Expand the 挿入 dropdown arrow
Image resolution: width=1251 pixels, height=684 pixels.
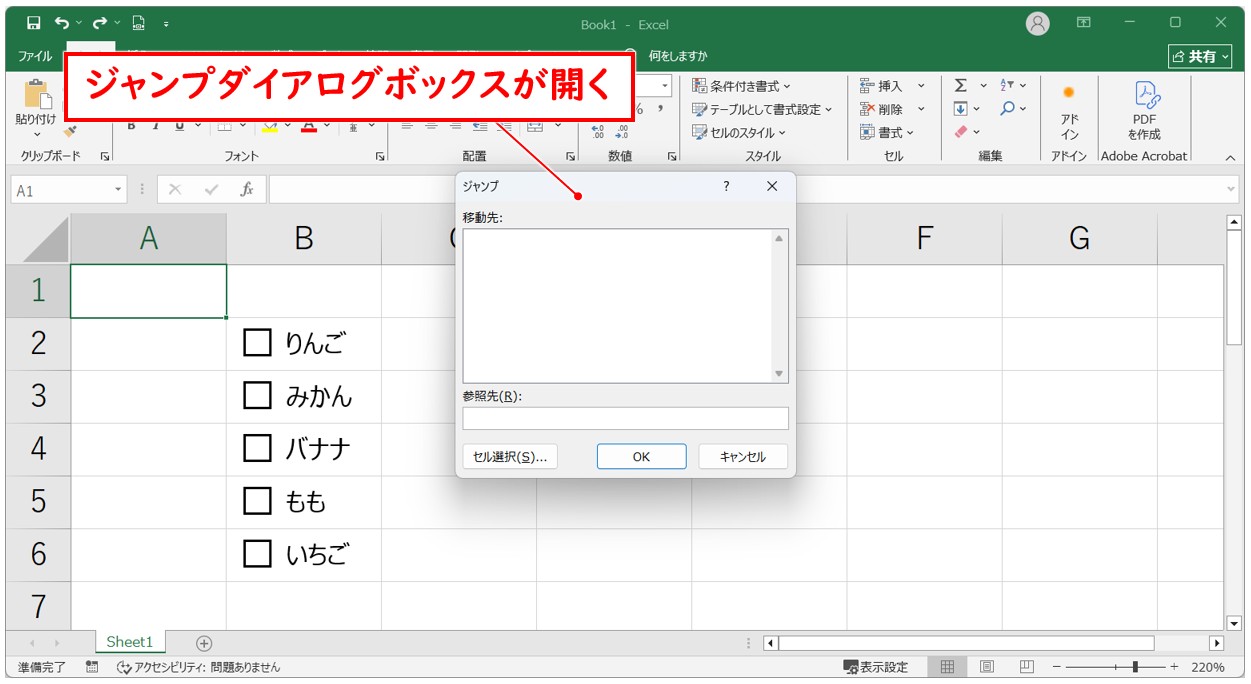(921, 86)
